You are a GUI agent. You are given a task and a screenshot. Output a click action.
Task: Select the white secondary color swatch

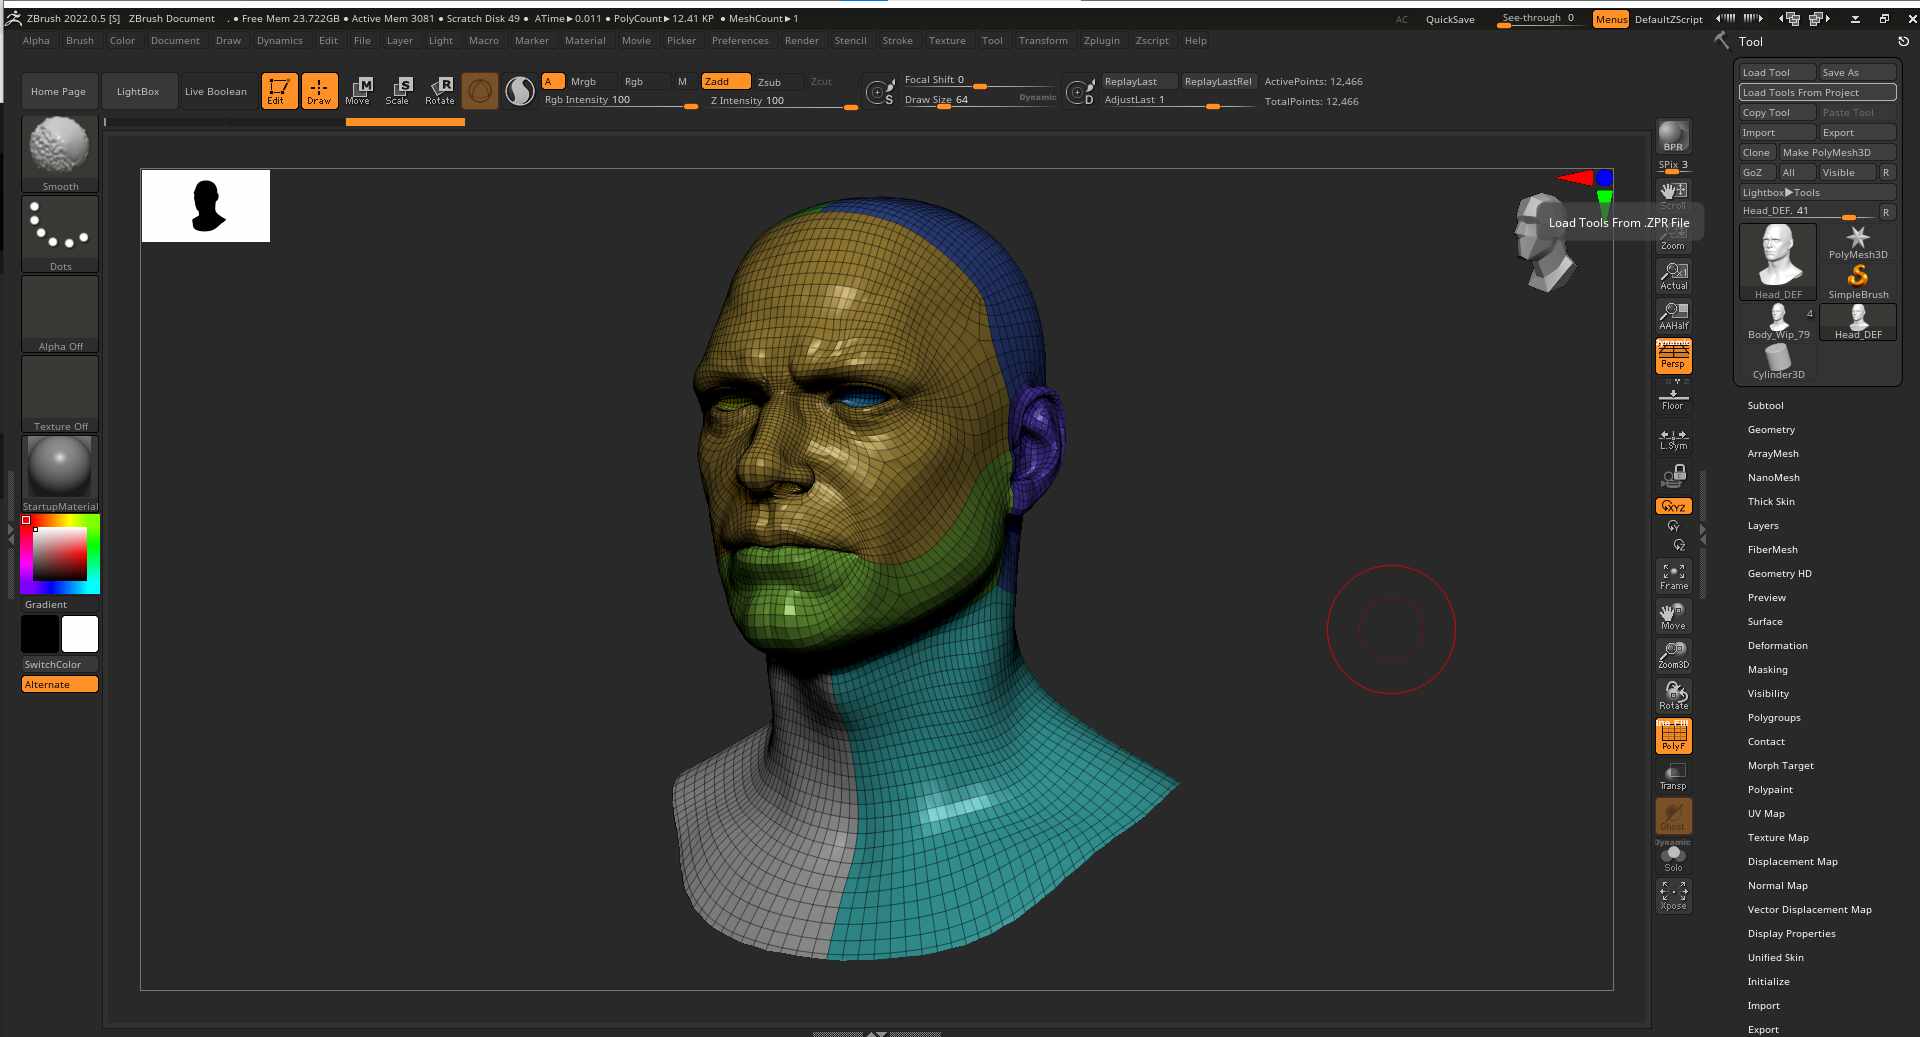80,634
